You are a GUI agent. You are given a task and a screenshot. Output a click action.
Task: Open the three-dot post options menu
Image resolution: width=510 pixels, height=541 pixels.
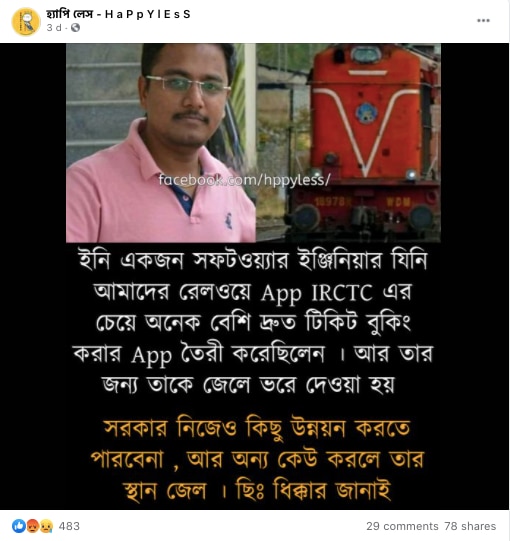[x=483, y=21]
